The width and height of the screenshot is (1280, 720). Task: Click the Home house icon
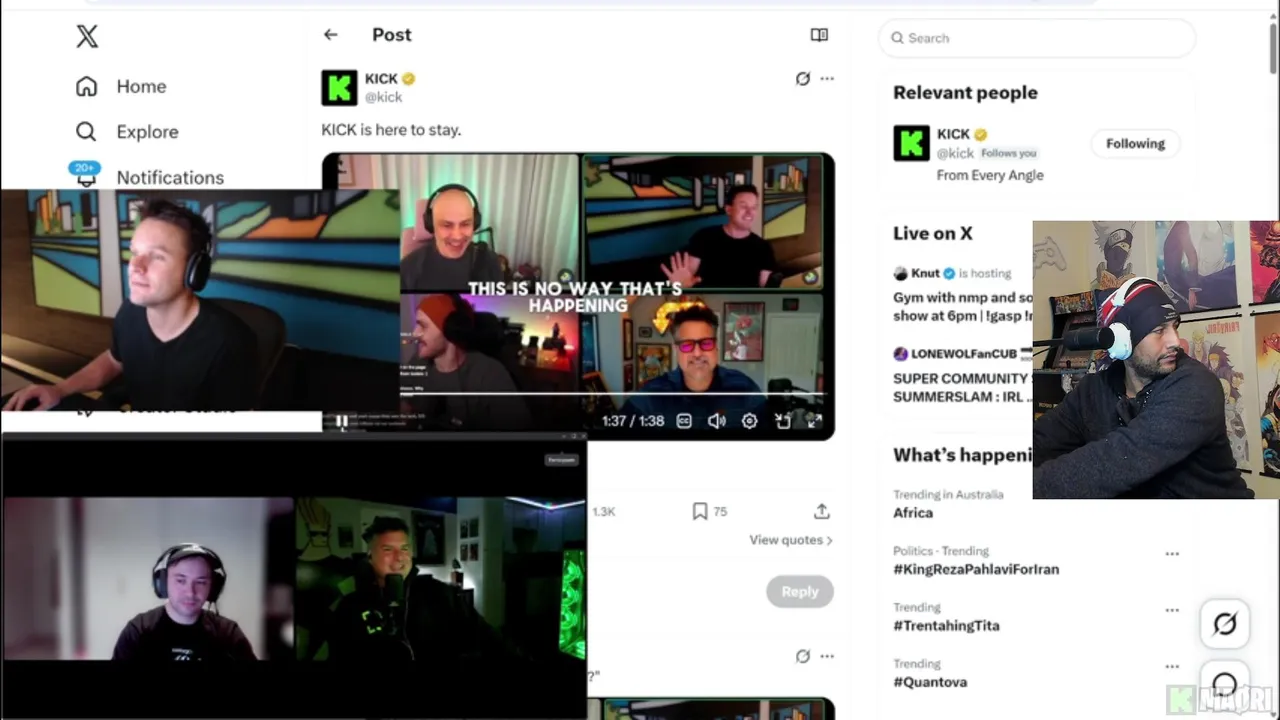click(86, 86)
